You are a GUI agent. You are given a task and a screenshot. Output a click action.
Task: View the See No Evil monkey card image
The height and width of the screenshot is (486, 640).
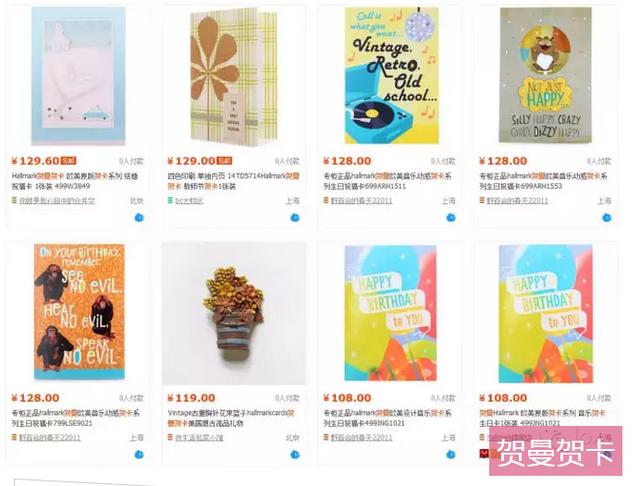click(79, 312)
